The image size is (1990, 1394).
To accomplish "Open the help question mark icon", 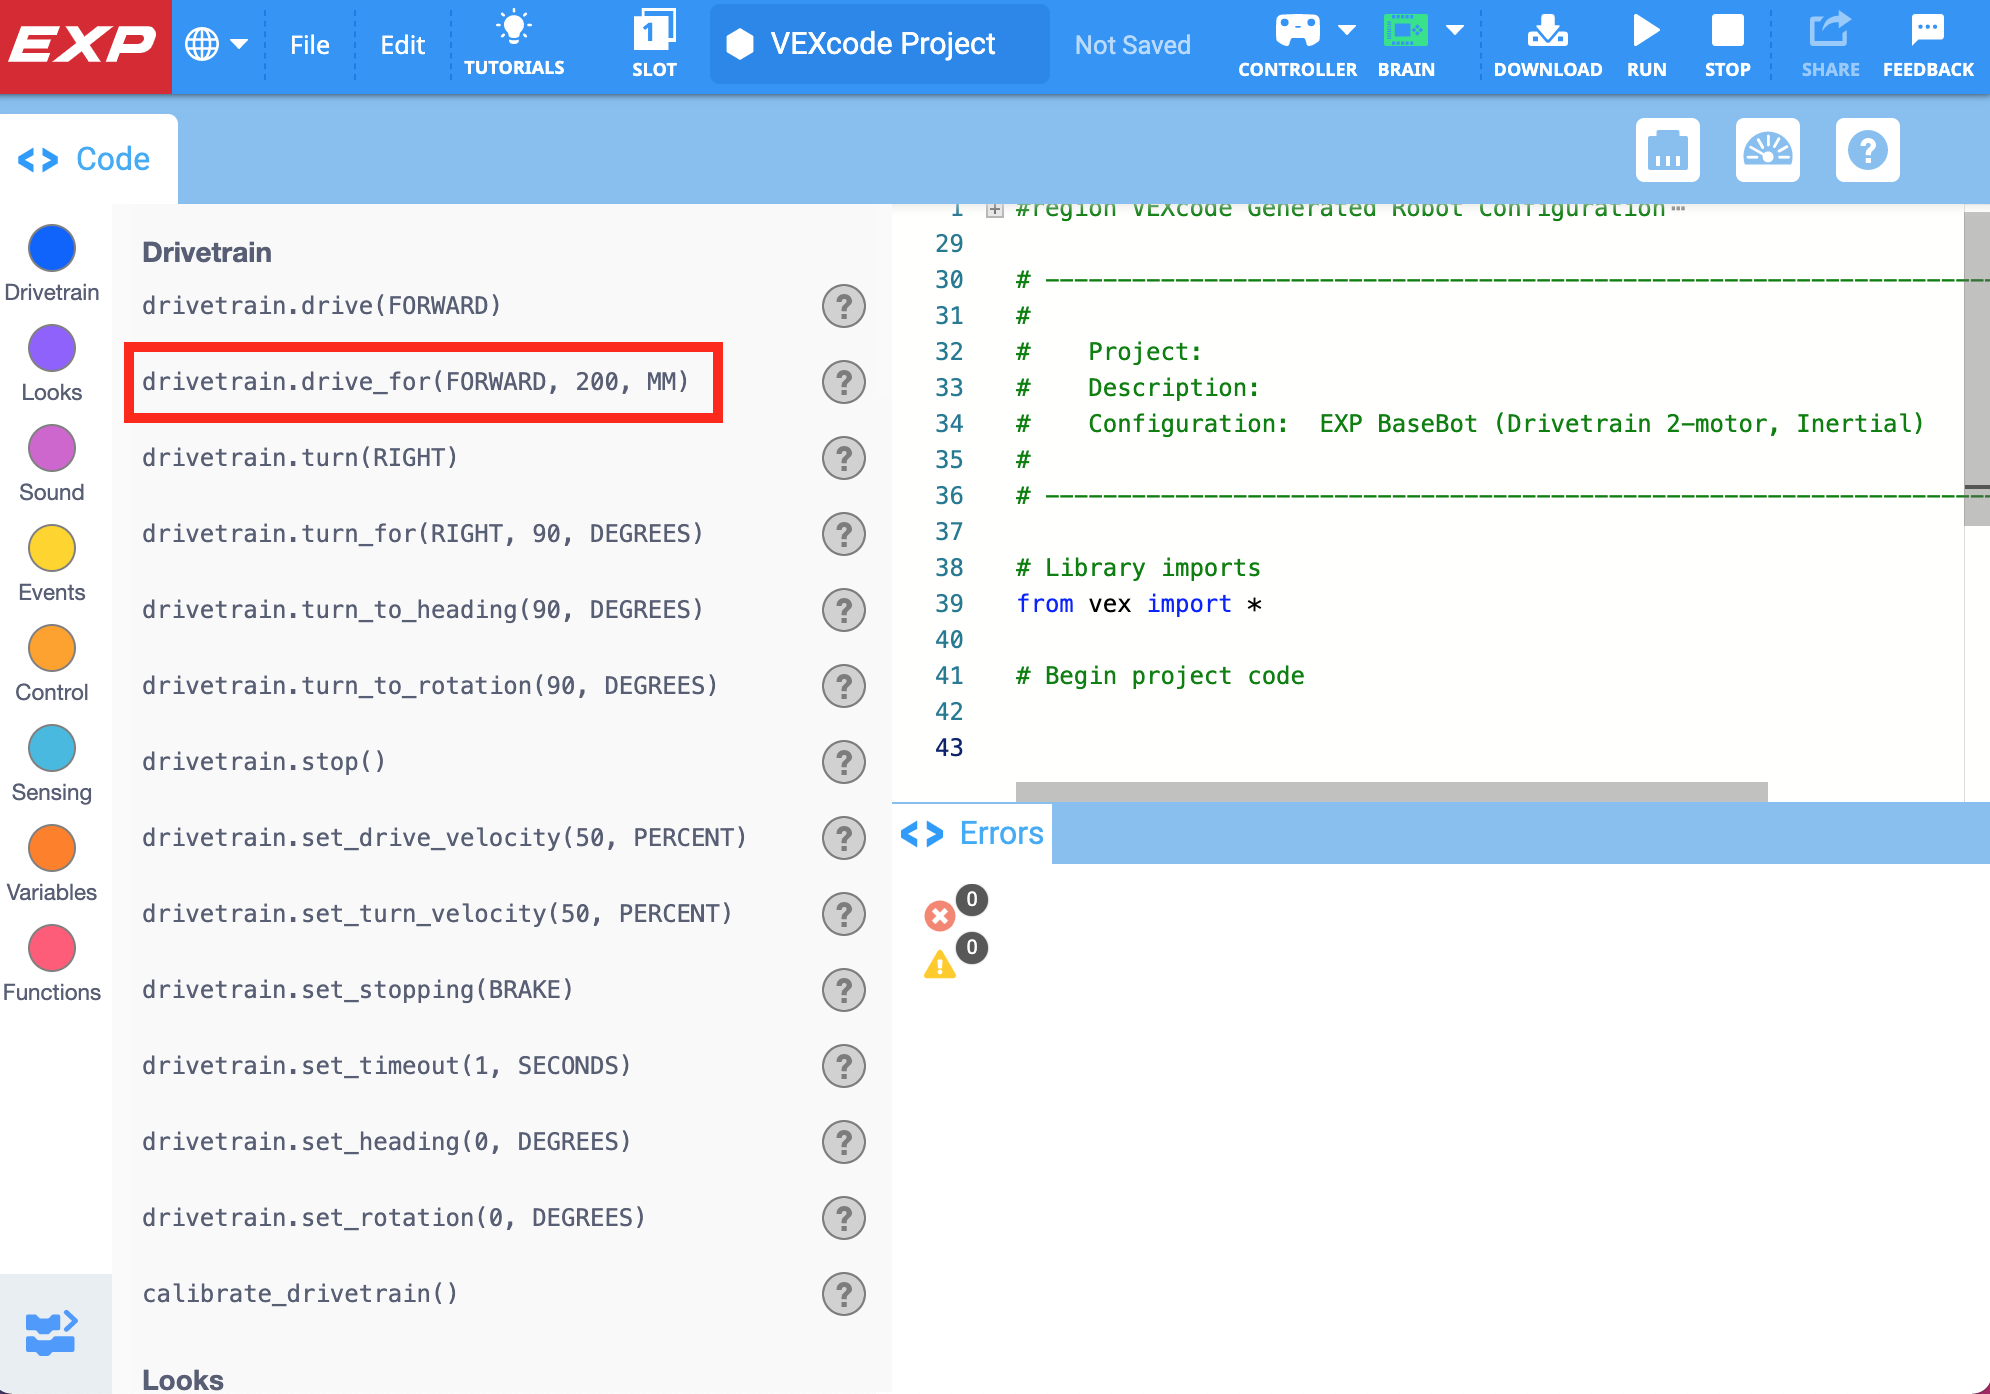I will click(x=1868, y=152).
